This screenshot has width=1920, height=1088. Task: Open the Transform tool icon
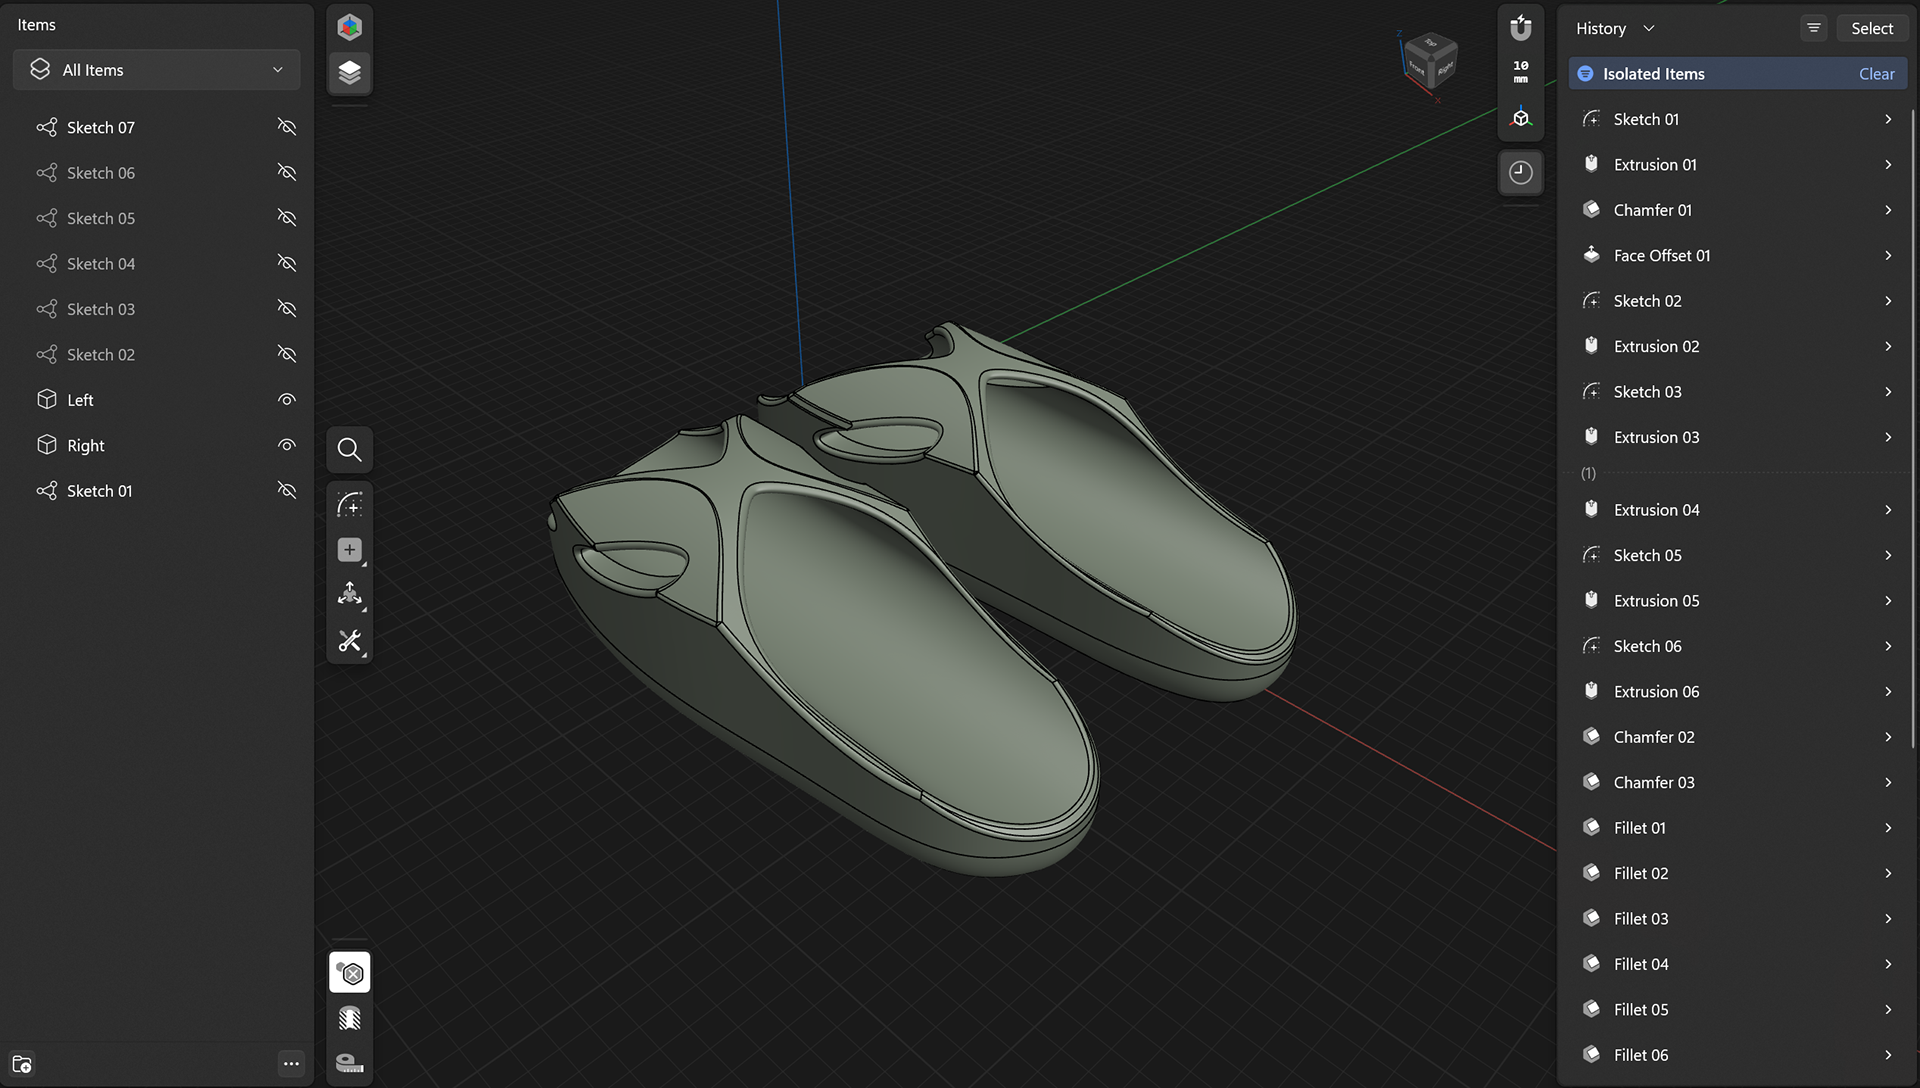tap(349, 595)
